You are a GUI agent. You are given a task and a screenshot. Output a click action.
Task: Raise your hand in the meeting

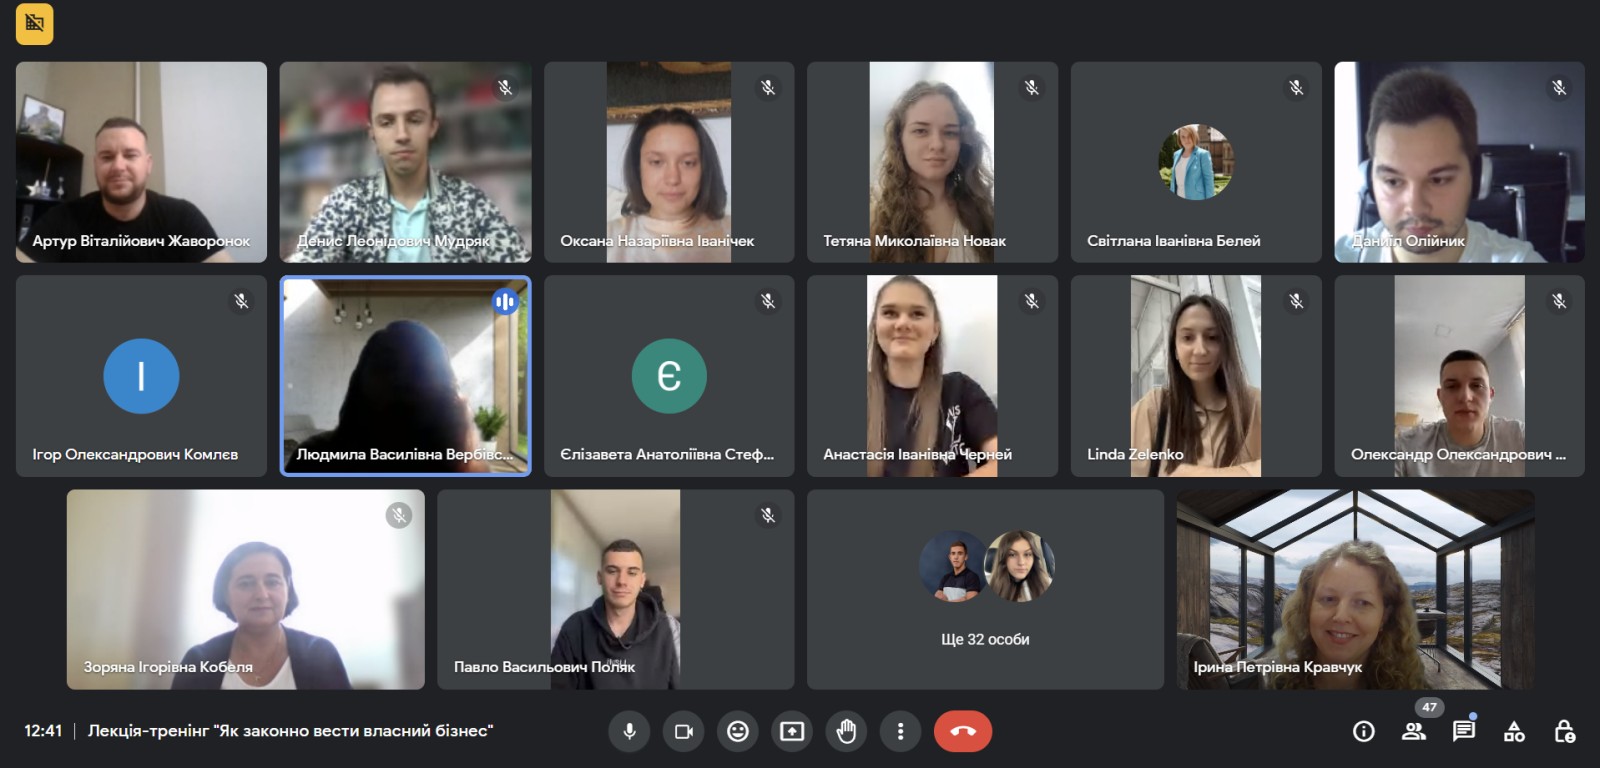(x=846, y=732)
